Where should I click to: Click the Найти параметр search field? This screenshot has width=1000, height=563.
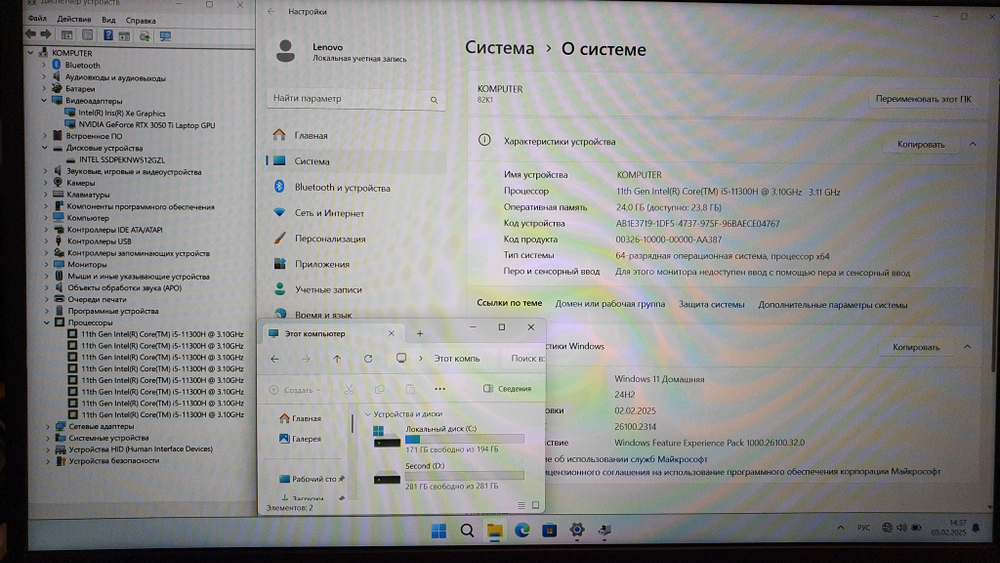coord(355,99)
